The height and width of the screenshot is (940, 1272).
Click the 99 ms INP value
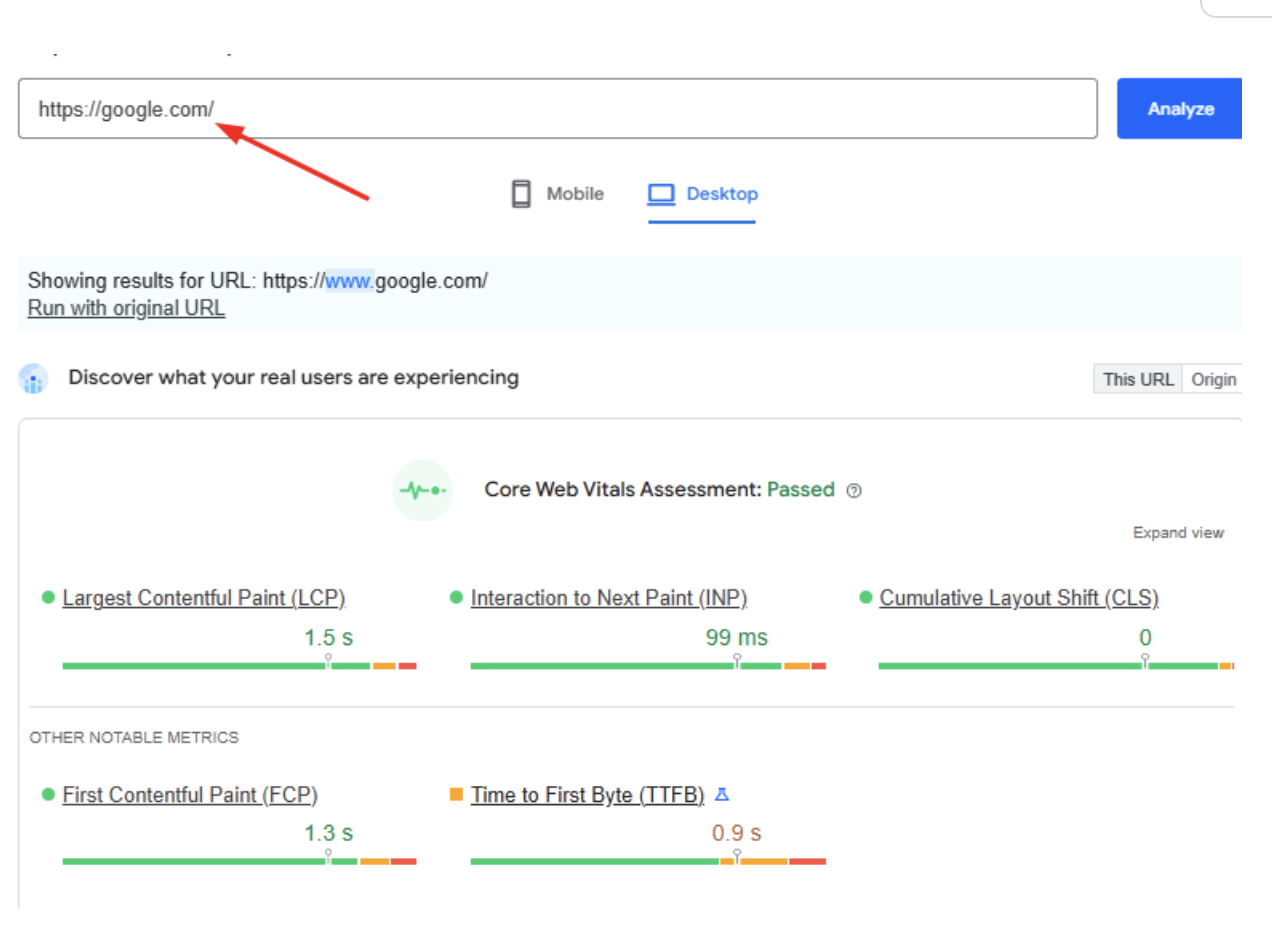[737, 638]
